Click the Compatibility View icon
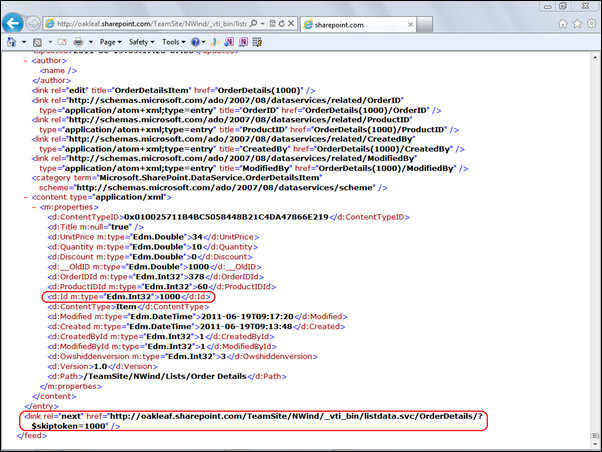This screenshot has height=452, width=602. click(272, 23)
